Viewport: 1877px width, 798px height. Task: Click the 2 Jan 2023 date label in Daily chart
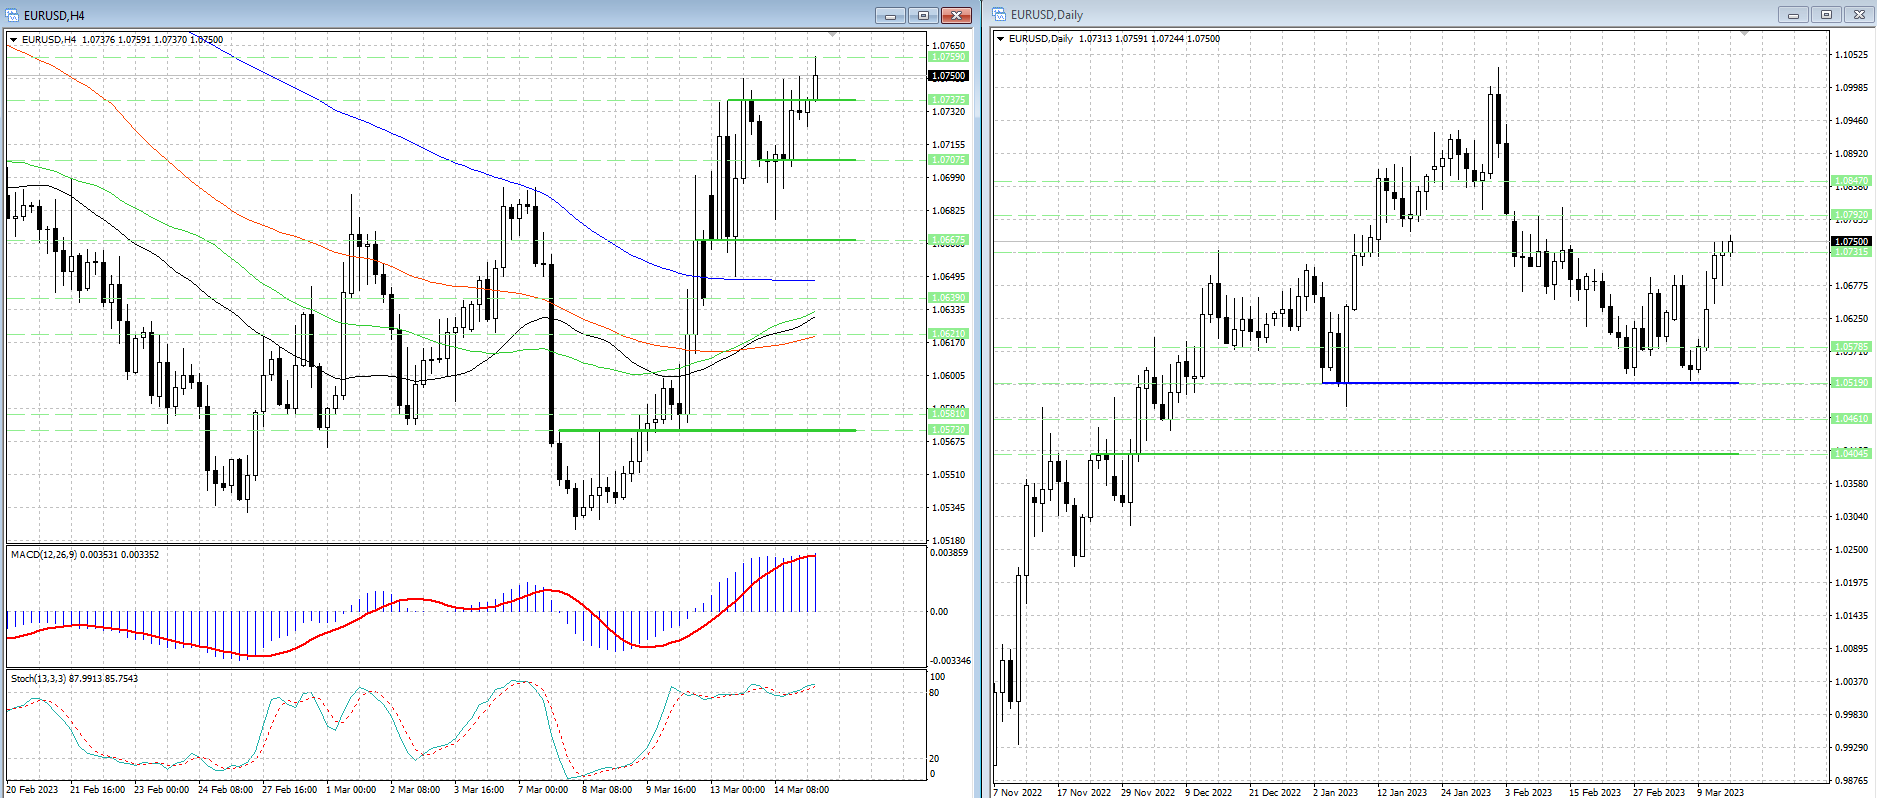[x=1335, y=793]
